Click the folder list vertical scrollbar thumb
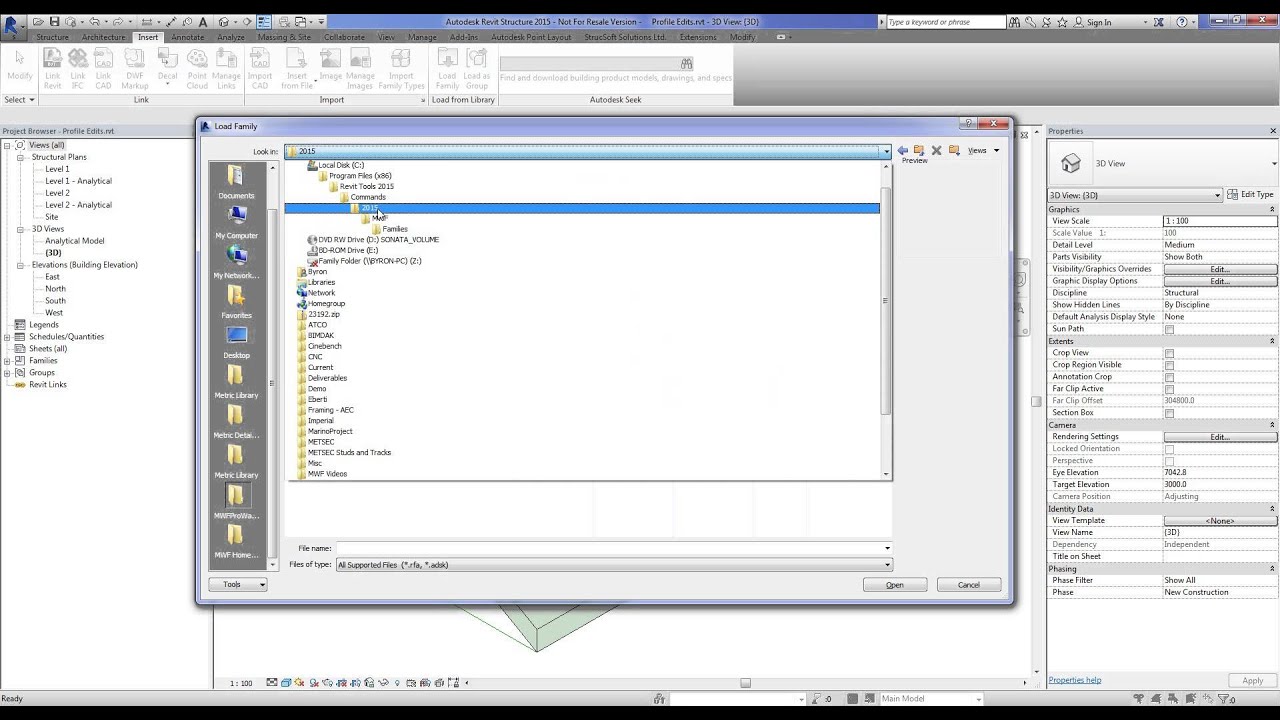 885,300
